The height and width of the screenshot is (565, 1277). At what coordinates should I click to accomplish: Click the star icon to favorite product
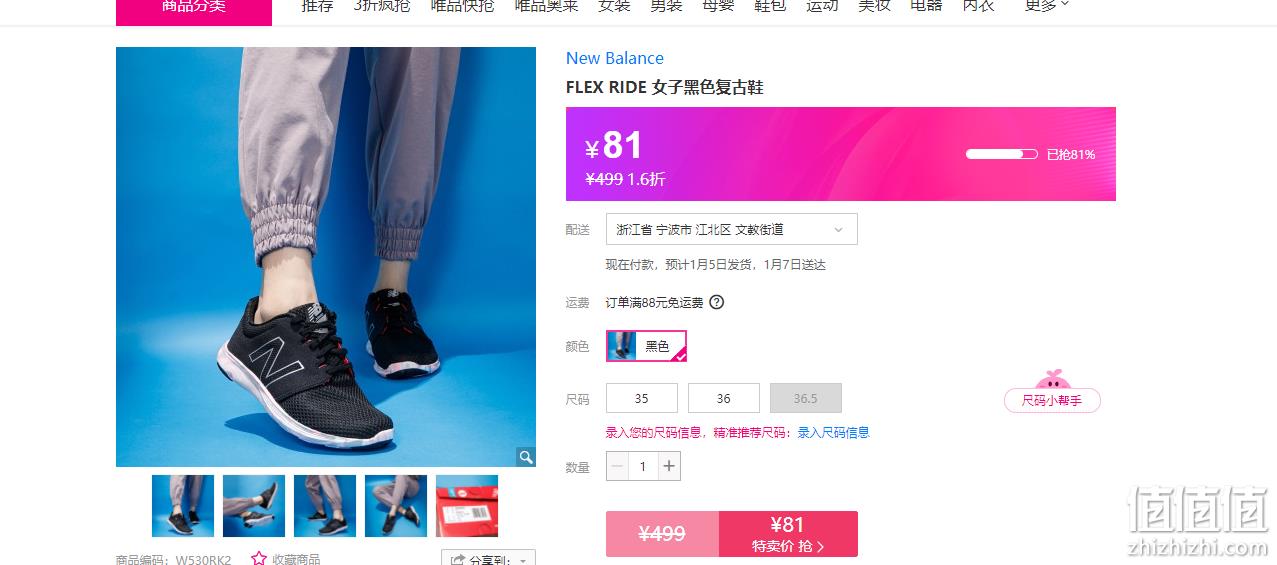point(259,558)
